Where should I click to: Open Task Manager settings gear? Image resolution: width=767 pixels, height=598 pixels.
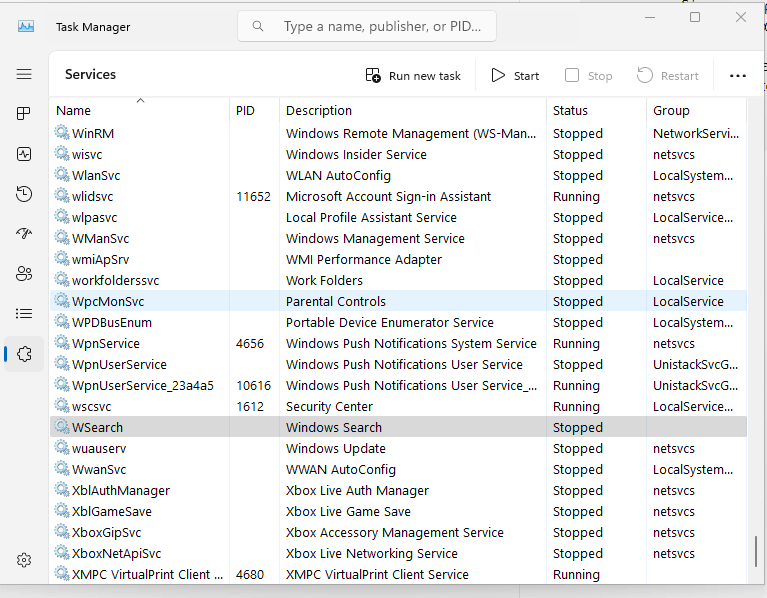[24, 560]
